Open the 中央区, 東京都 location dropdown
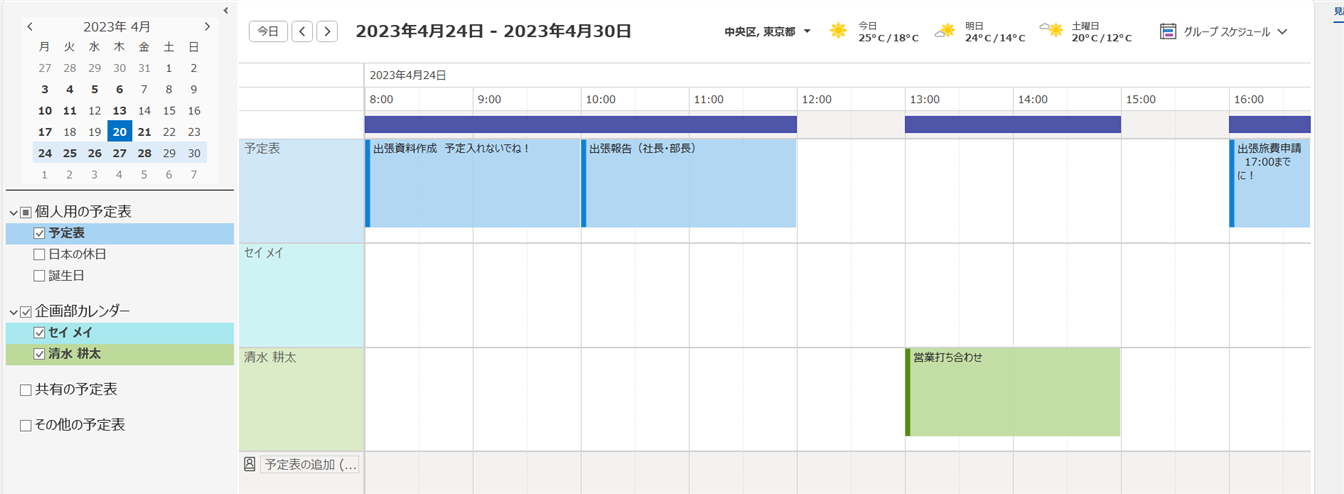Image resolution: width=1344 pixels, height=494 pixels. click(x=806, y=31)
